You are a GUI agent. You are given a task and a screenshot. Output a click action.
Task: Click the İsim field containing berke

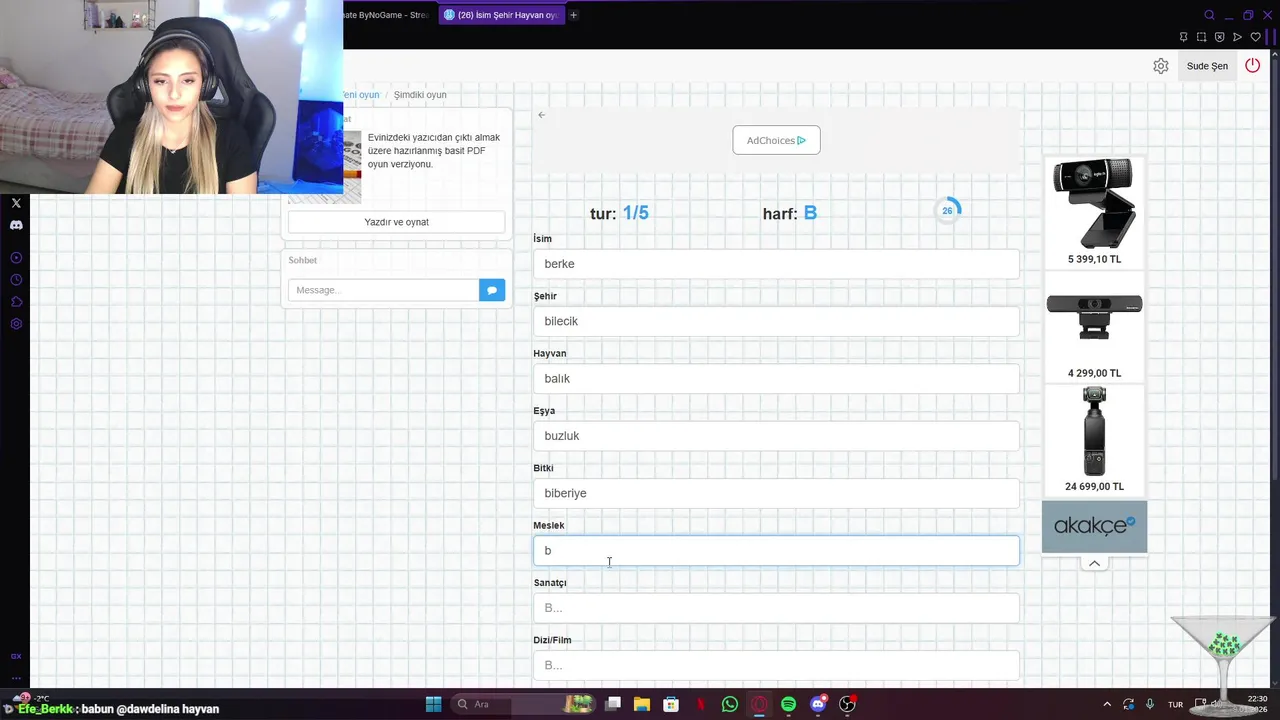[776, 264]
